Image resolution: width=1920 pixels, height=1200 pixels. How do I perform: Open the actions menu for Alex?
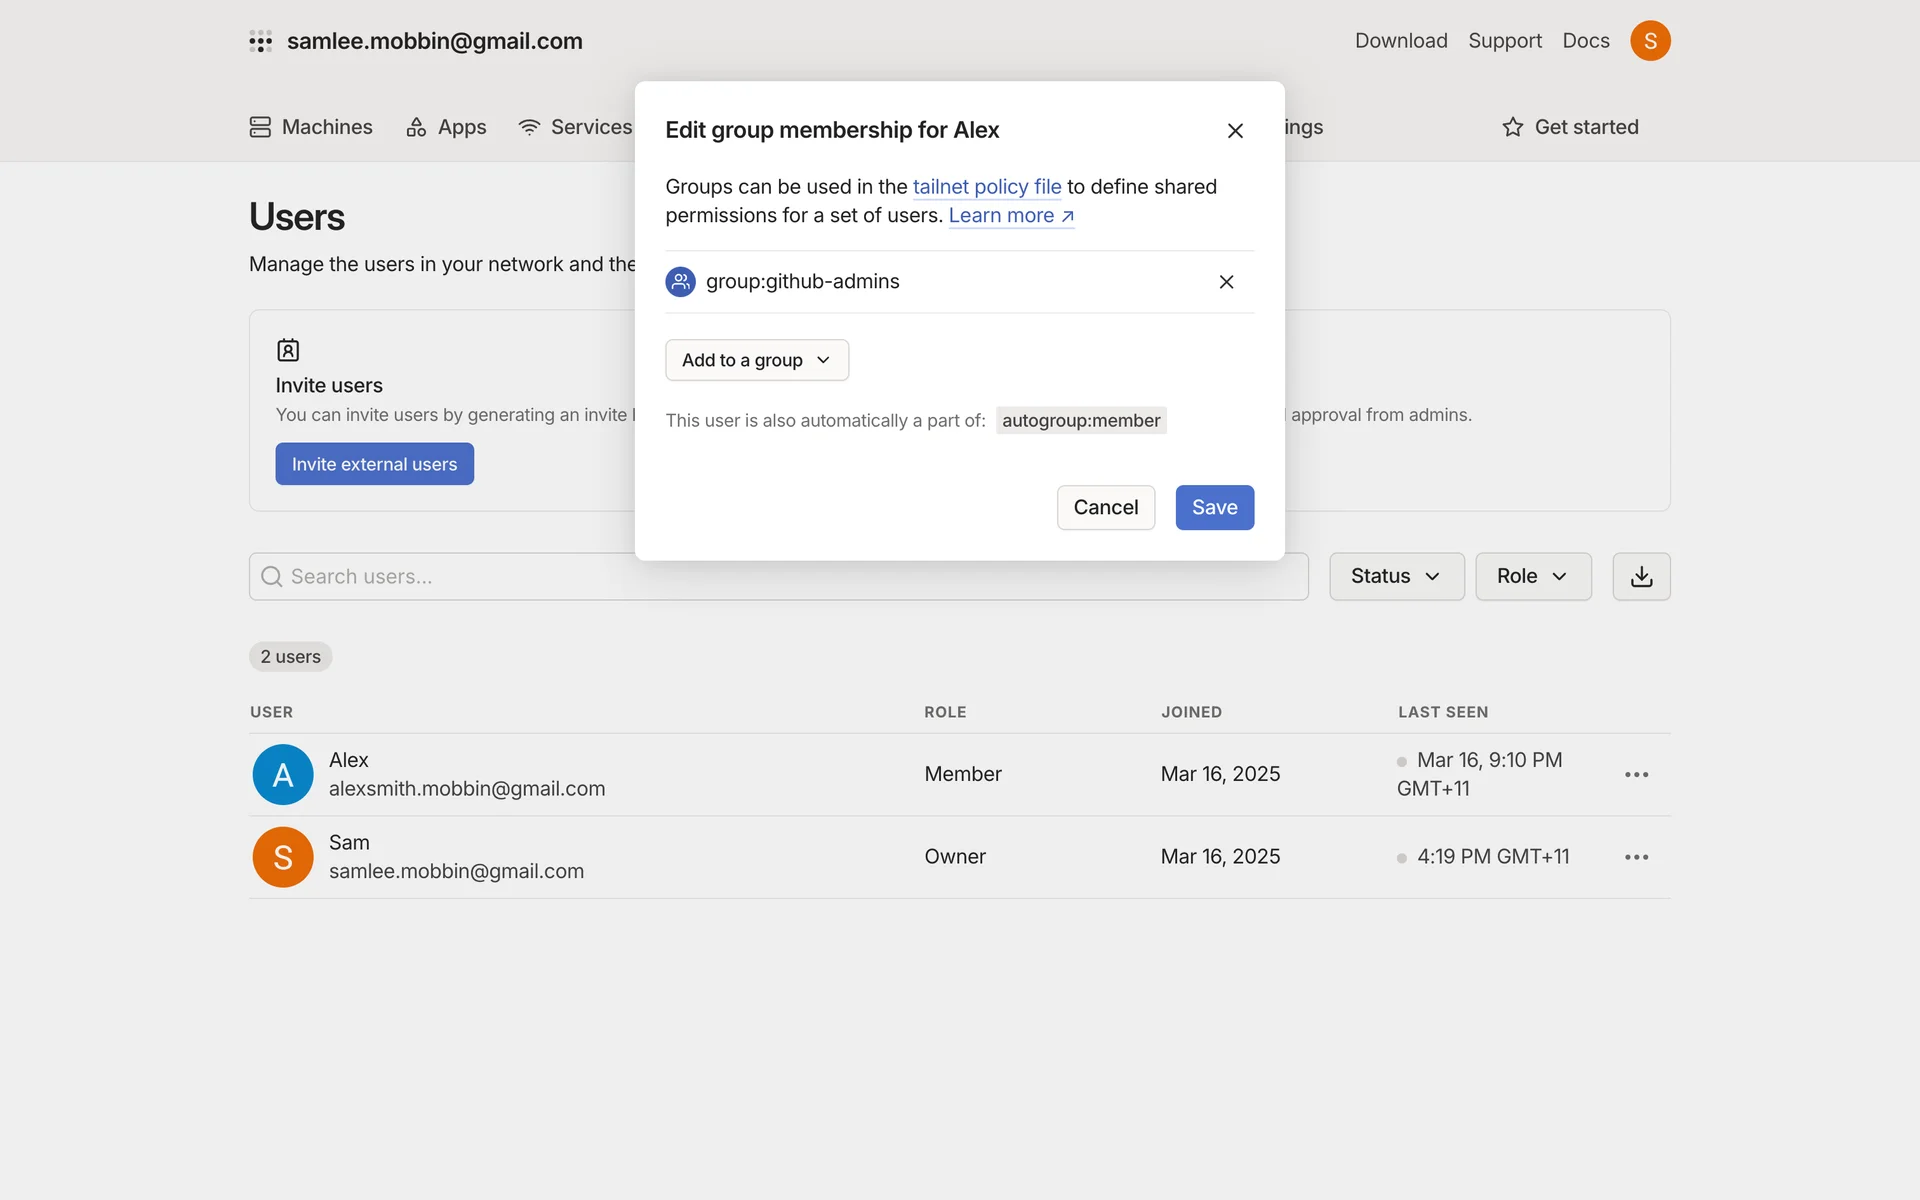1636,774
